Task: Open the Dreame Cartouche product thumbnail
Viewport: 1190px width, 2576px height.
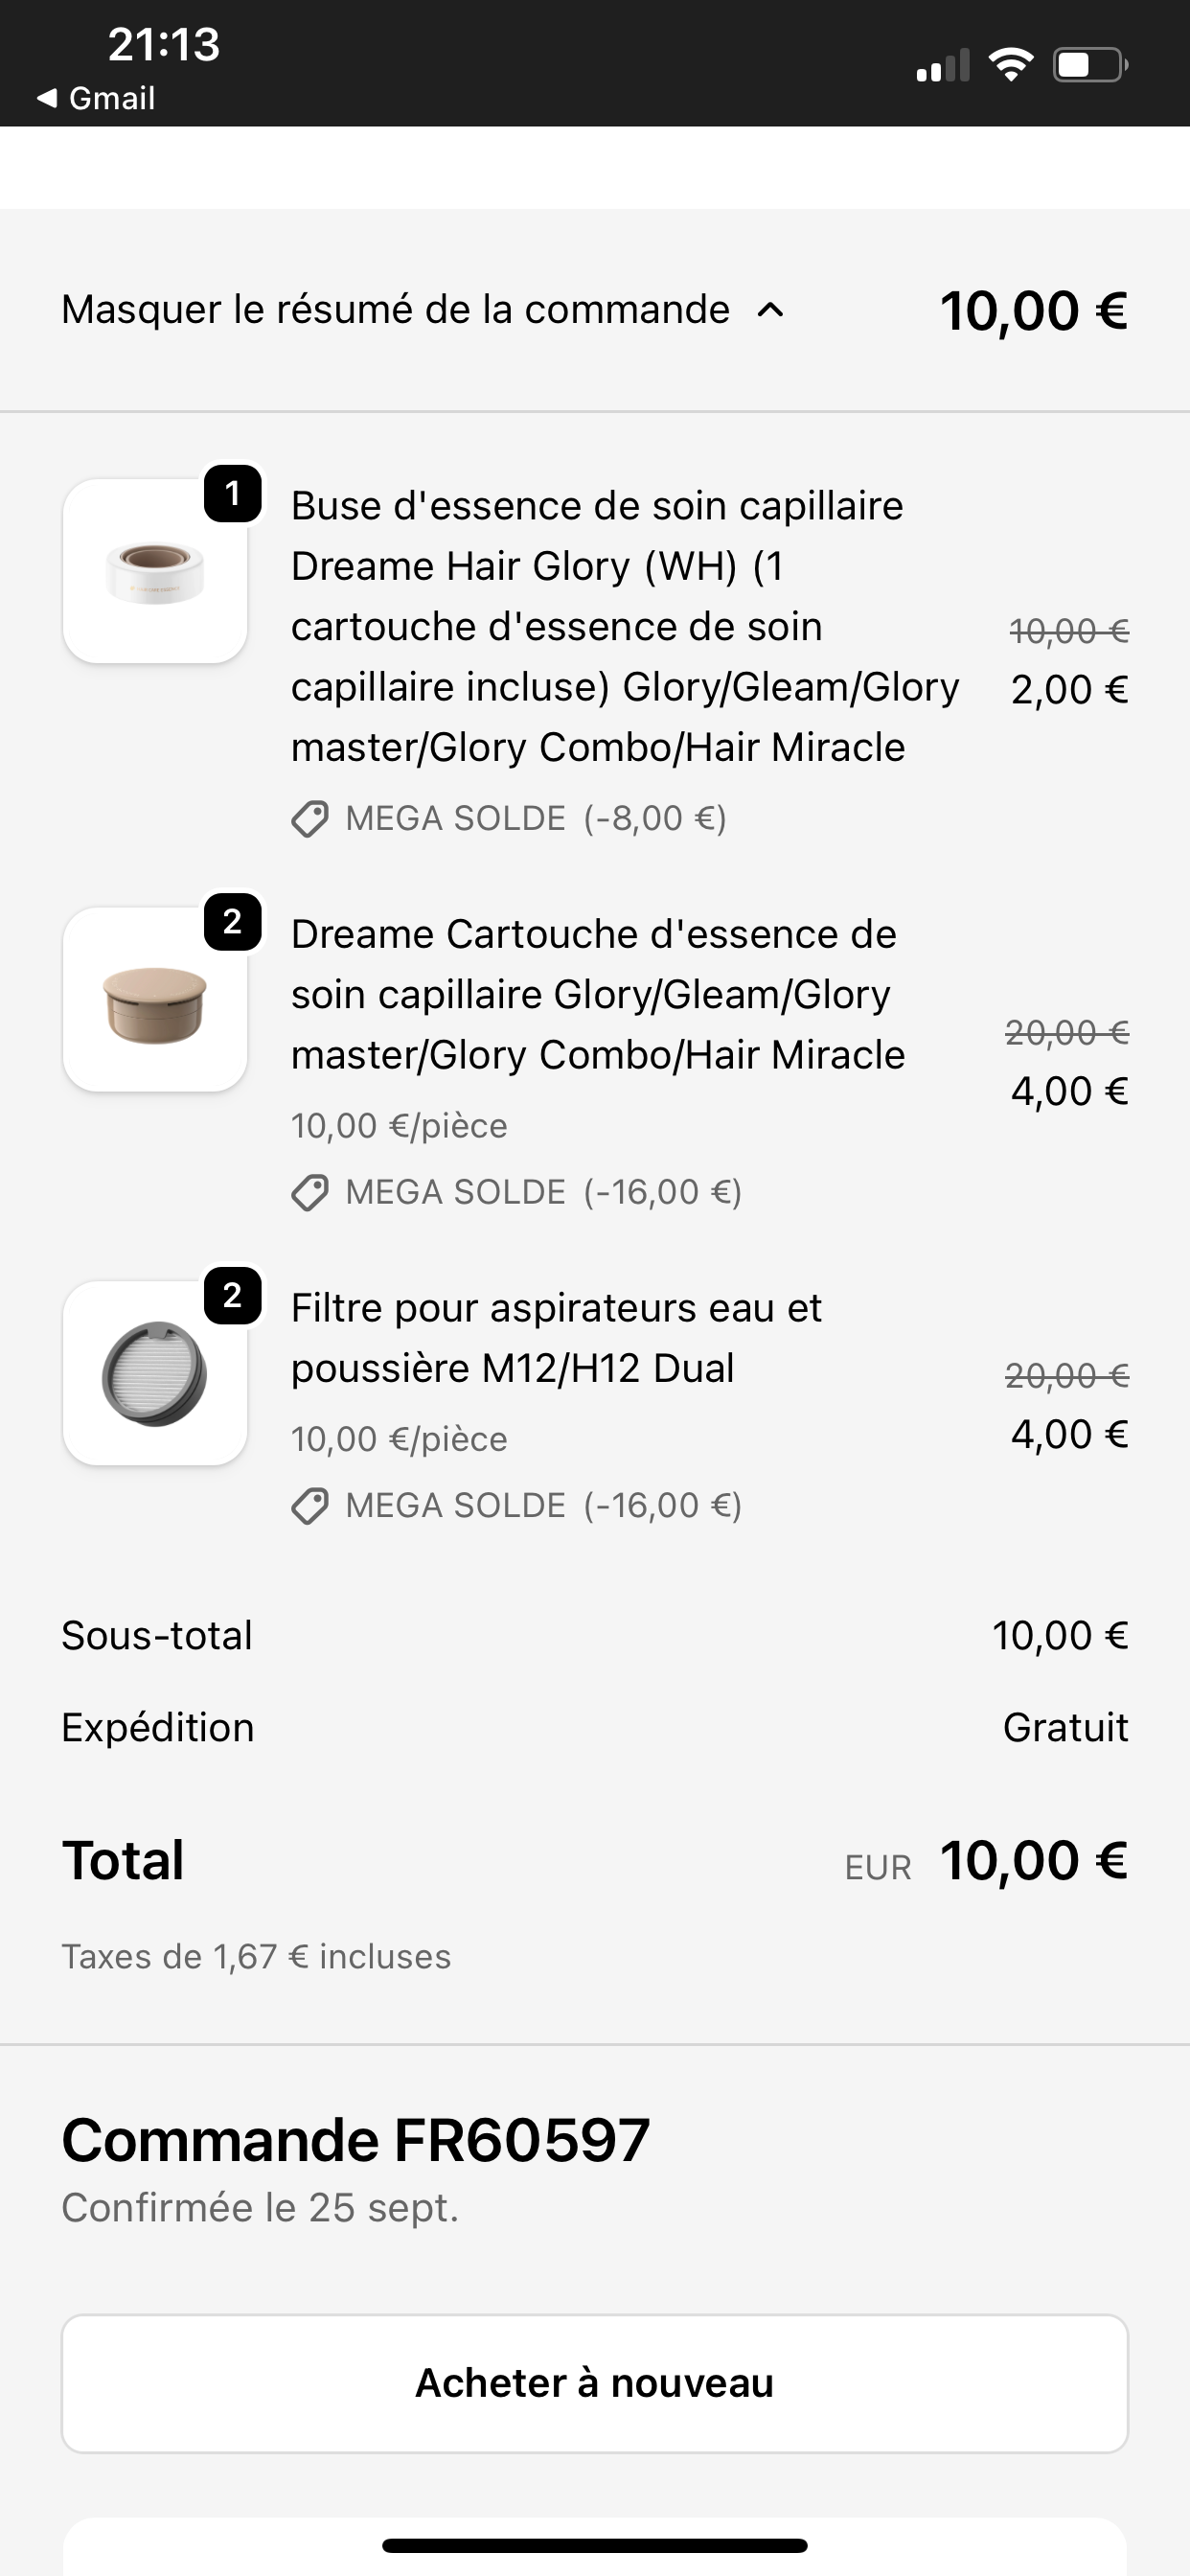Action: pyautogui.click(x=154, y=999)
